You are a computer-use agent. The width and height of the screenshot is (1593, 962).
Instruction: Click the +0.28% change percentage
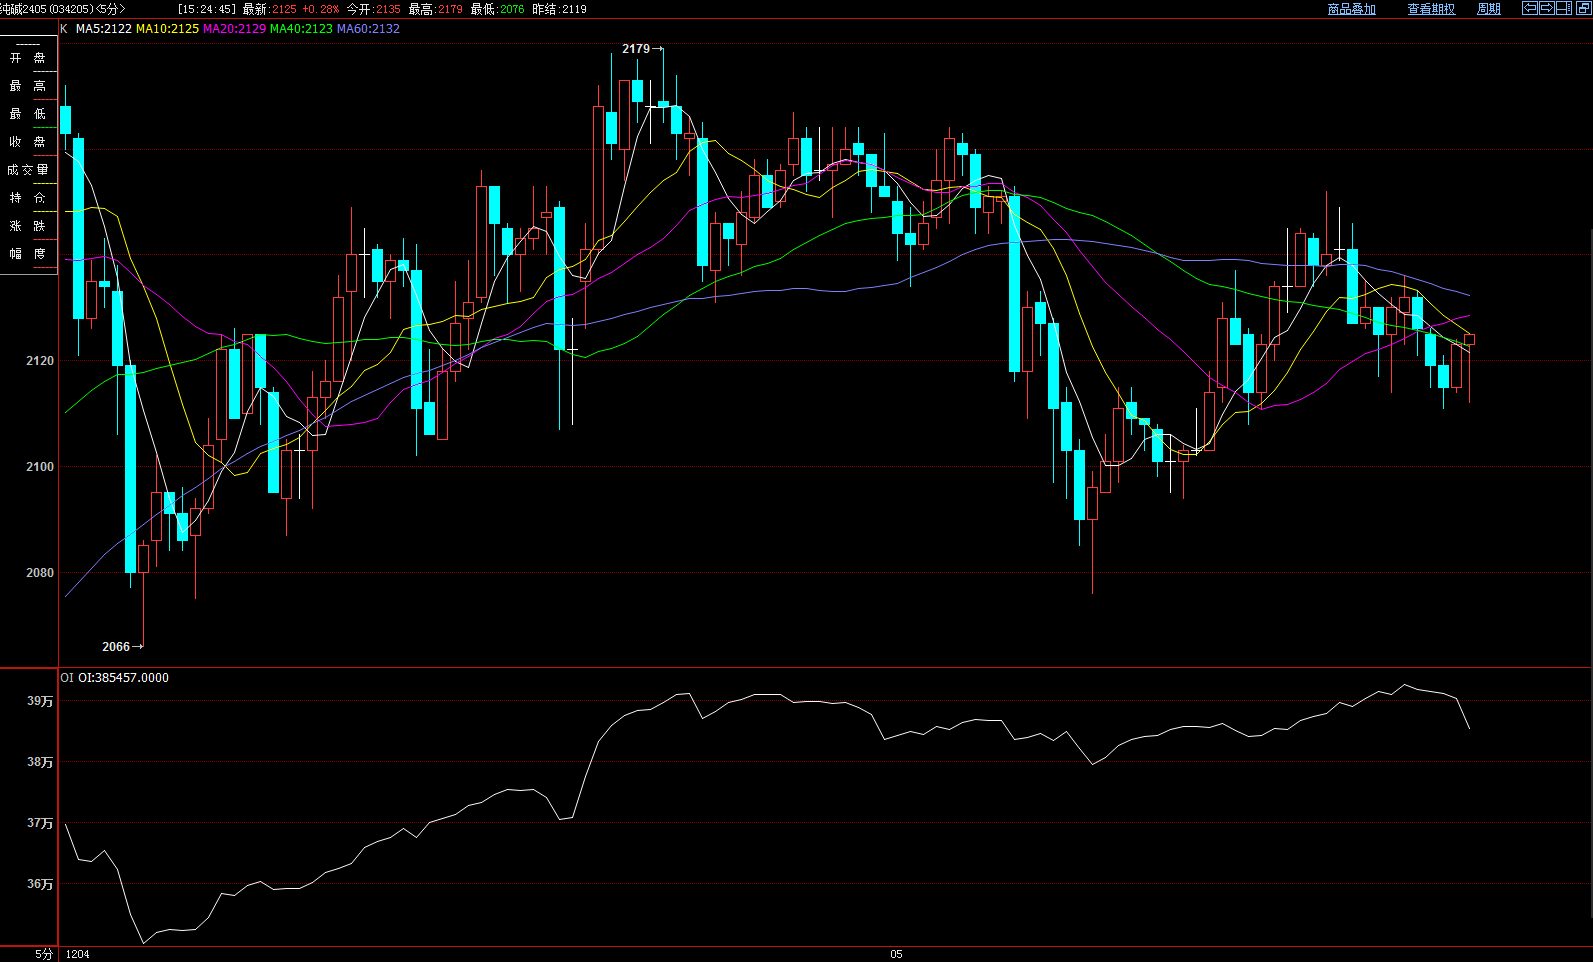click(321, 9)
